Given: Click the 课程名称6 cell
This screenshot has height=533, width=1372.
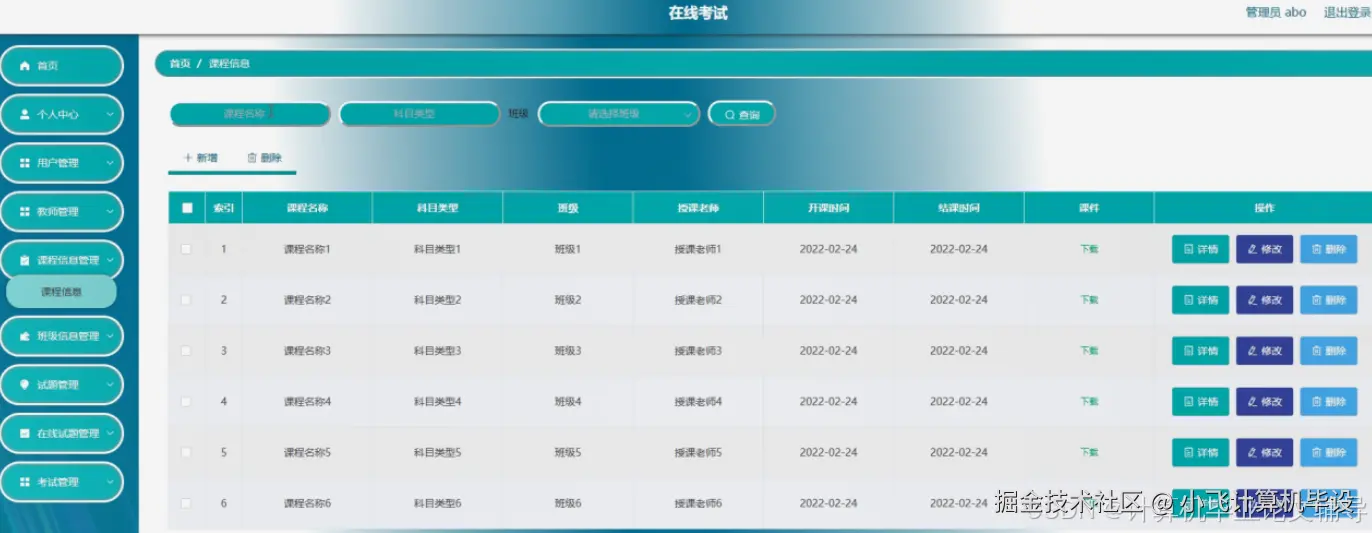Looking at the screenshot, I should point(307,503).
